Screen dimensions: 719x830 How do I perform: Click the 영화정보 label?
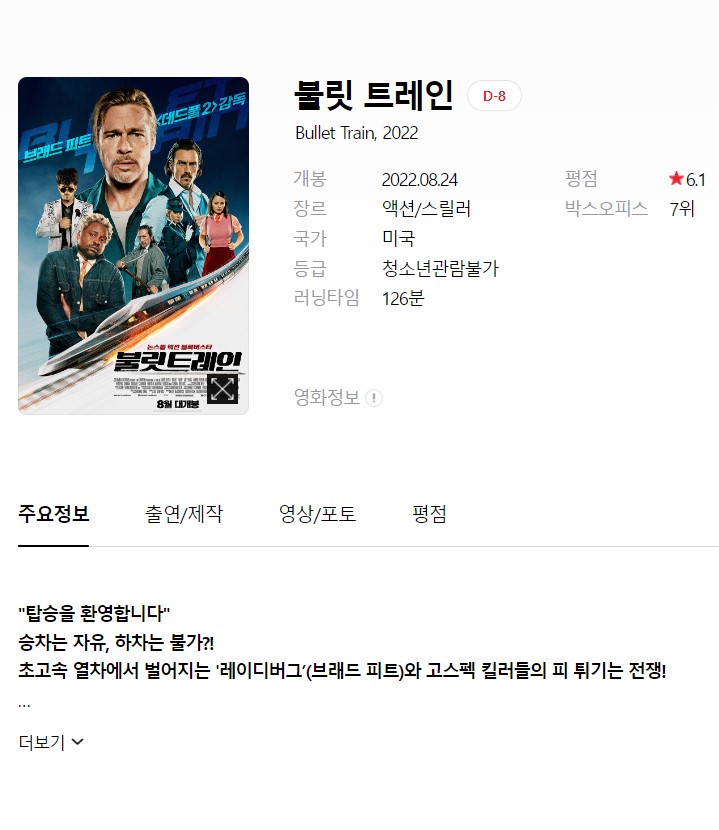tap(327, 397)
